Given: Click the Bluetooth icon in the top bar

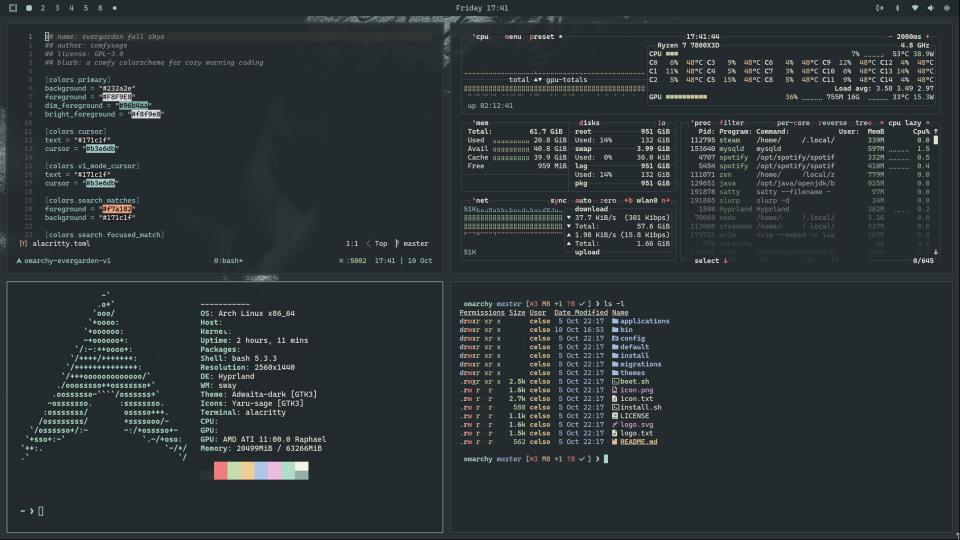Looking at the screenshot, I should [x=897, y=8].
